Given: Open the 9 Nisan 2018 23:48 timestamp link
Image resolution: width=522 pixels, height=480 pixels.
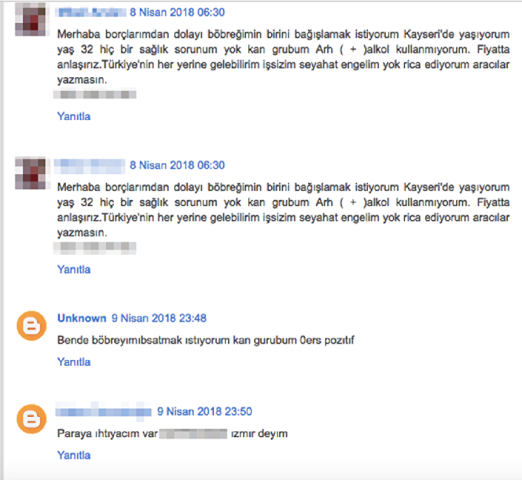Looking at the screenshot, I should (159, 318).
